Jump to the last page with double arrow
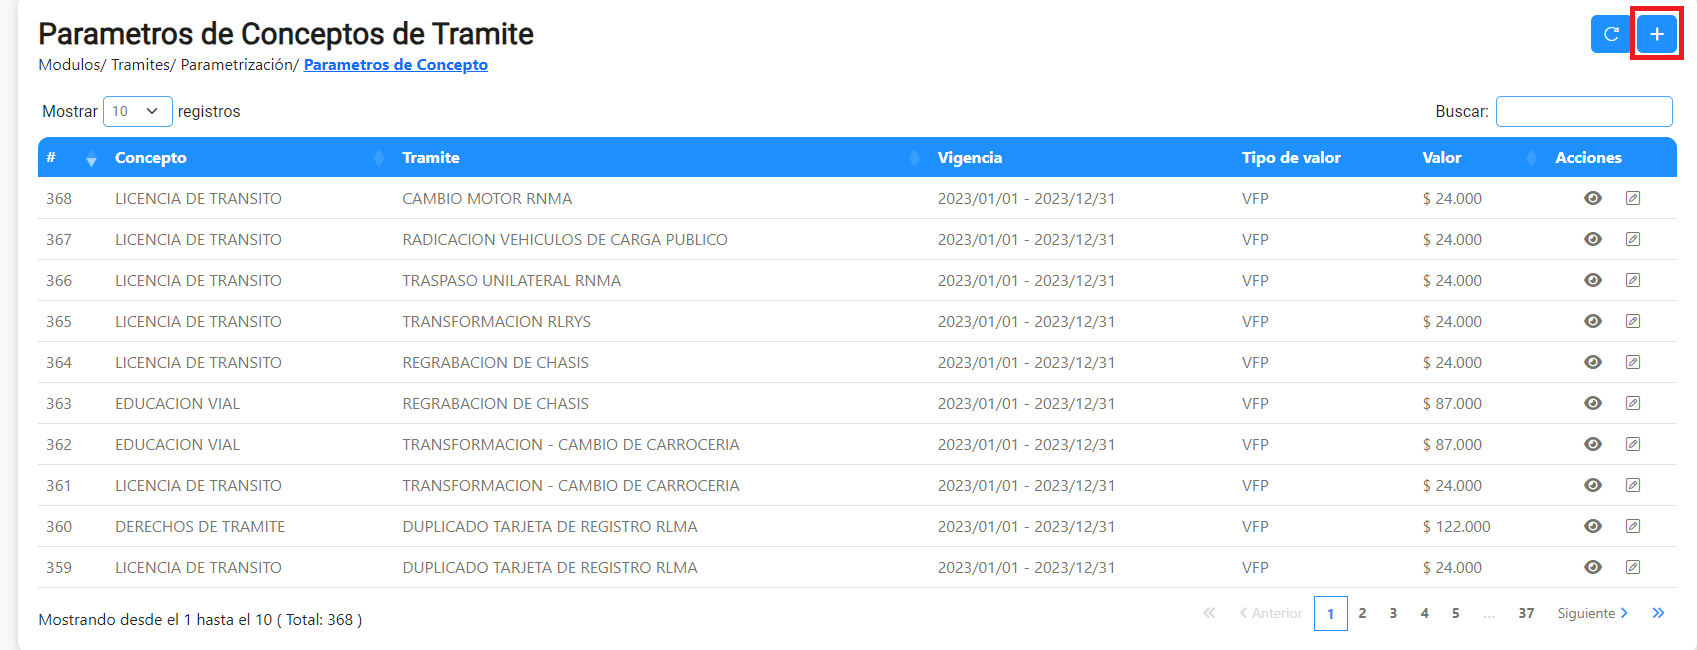The height and width of the screenshot is (650, 1697). point(1658,613)
